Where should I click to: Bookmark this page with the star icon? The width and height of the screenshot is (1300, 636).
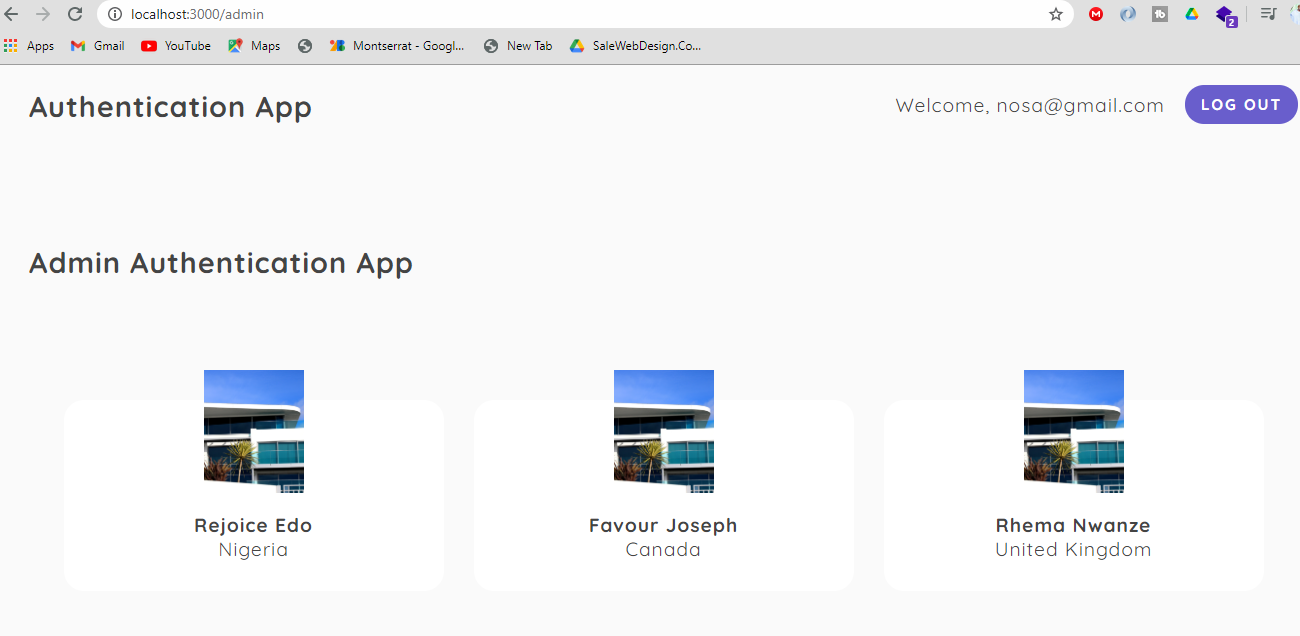coord(1056,14)
